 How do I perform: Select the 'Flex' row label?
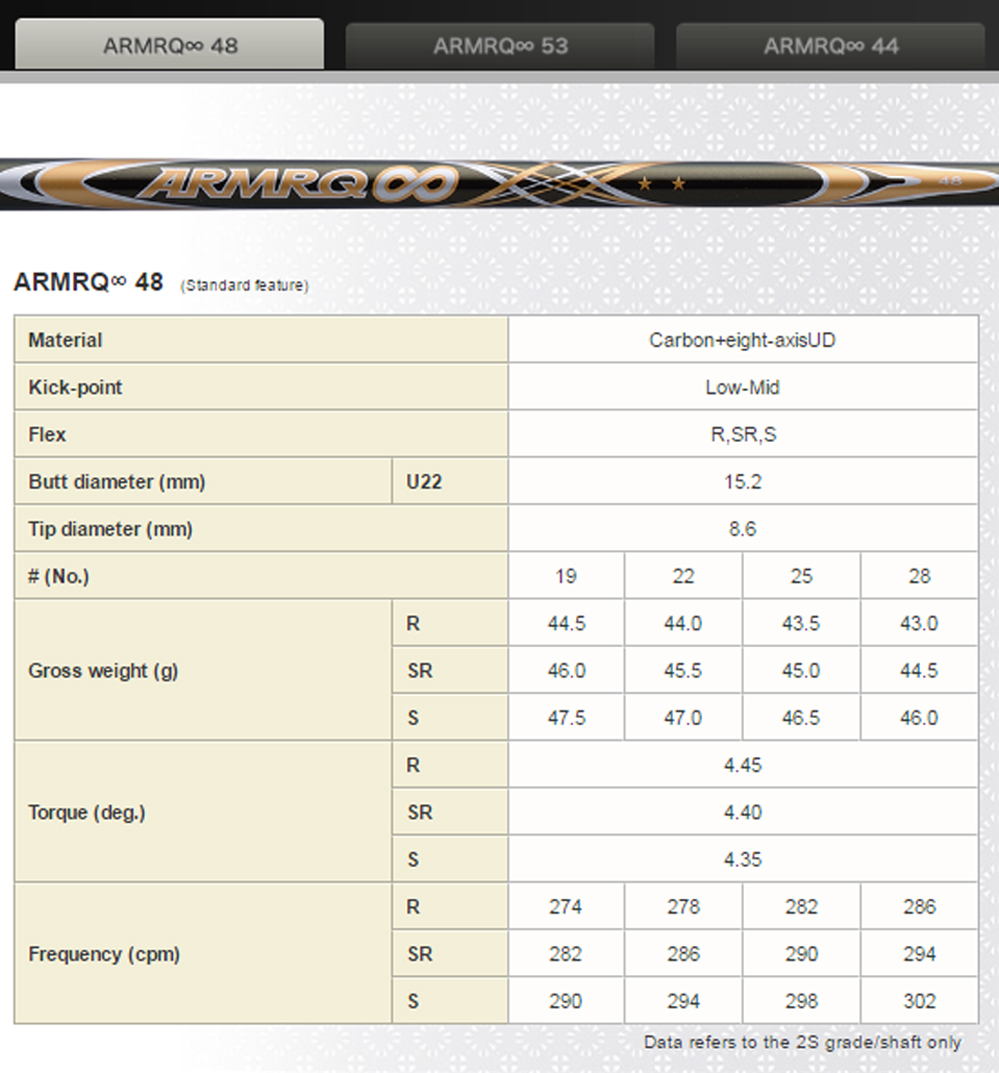47,435
